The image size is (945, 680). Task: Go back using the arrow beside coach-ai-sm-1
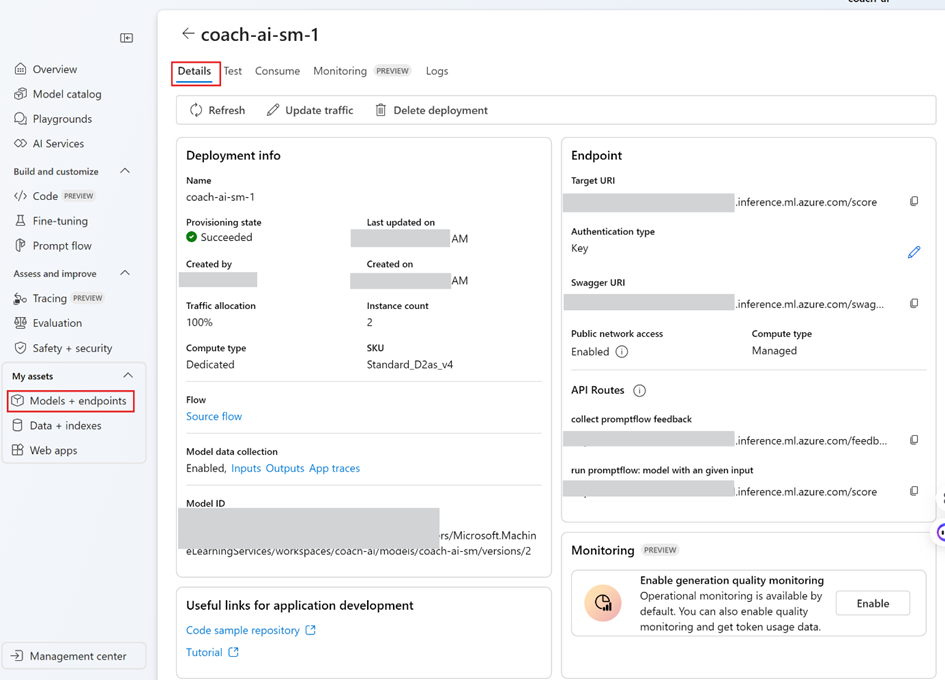[x=188, y=34]
